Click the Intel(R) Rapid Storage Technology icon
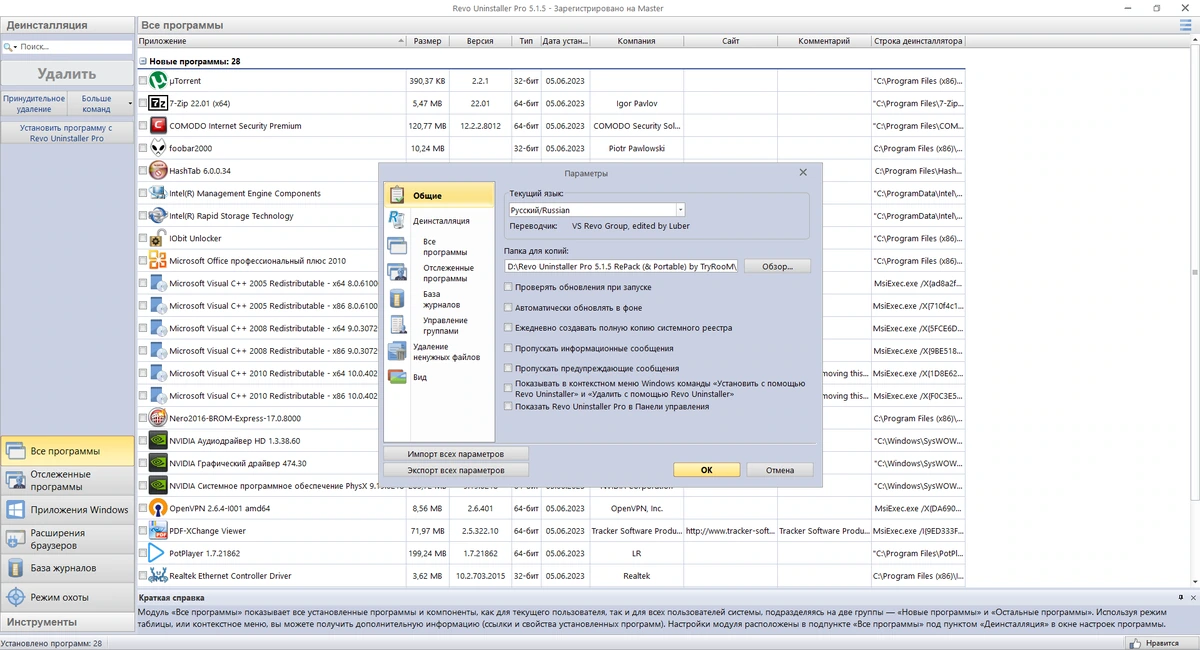The height and width of the screenshot is (650, 1200). point(158,215)
